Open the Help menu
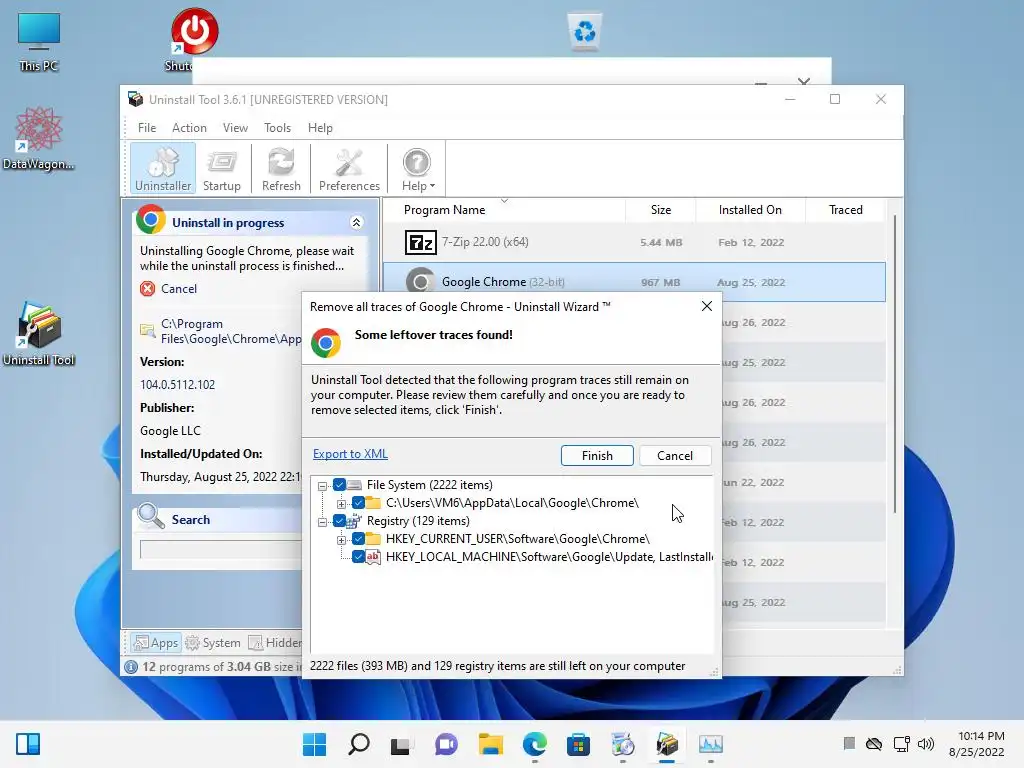 click(x=320, y=128)
